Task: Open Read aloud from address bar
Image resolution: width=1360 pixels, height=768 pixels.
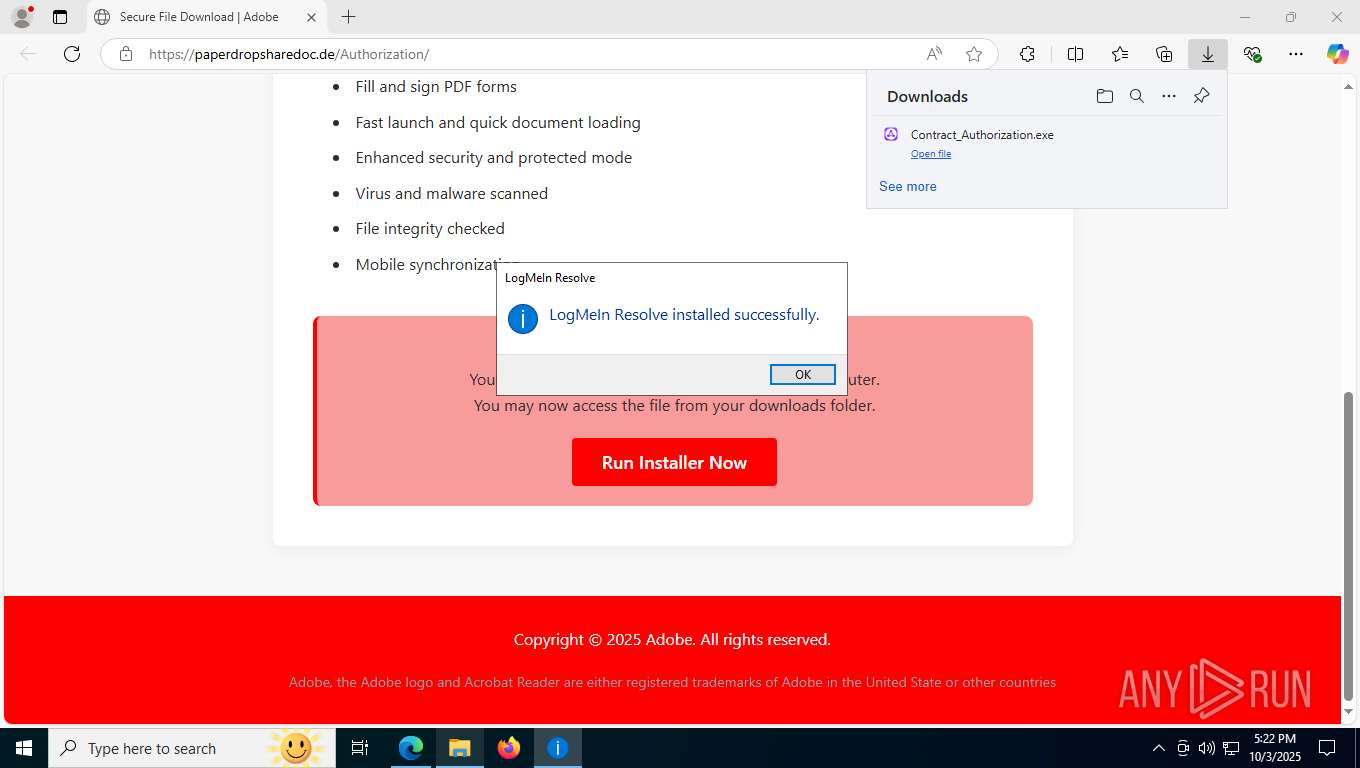Action: tap(933, 54)
